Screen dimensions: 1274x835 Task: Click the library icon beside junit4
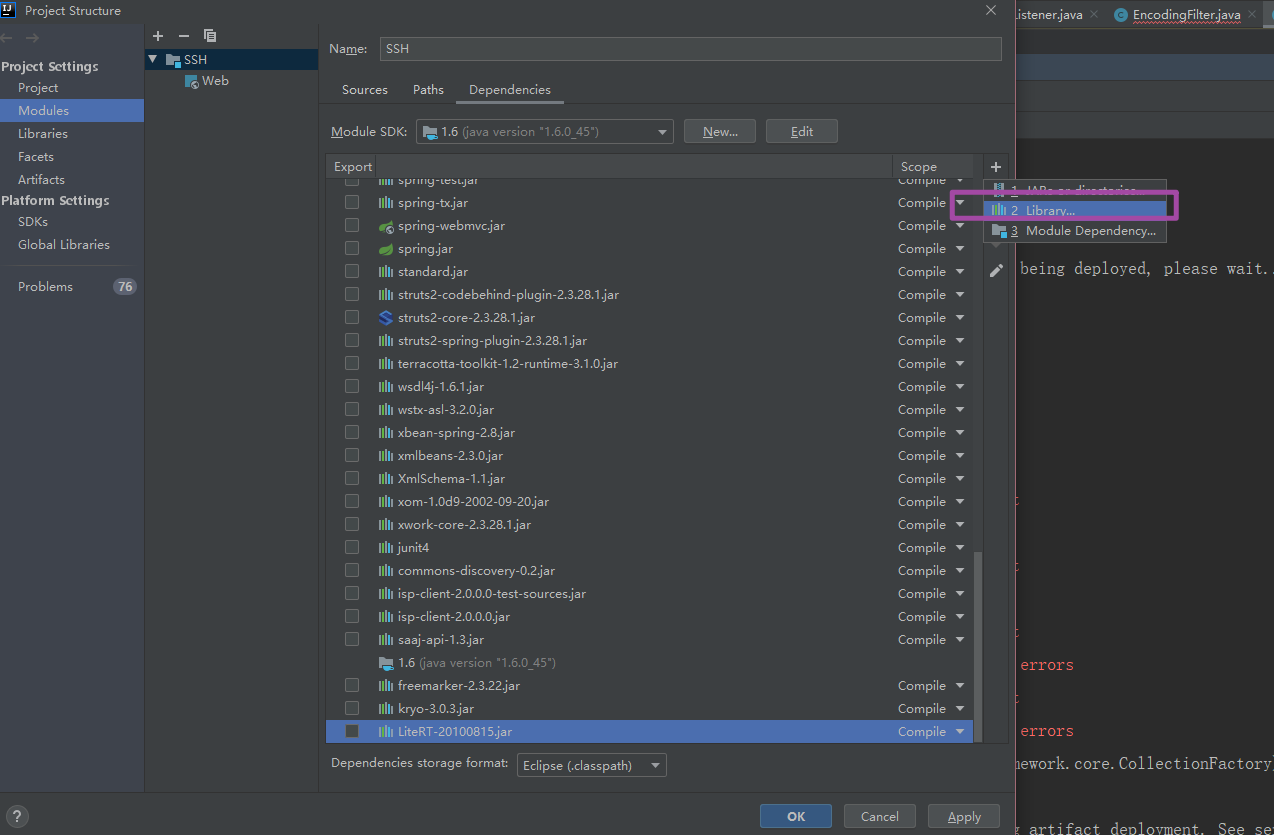click(x=386, y=548)
